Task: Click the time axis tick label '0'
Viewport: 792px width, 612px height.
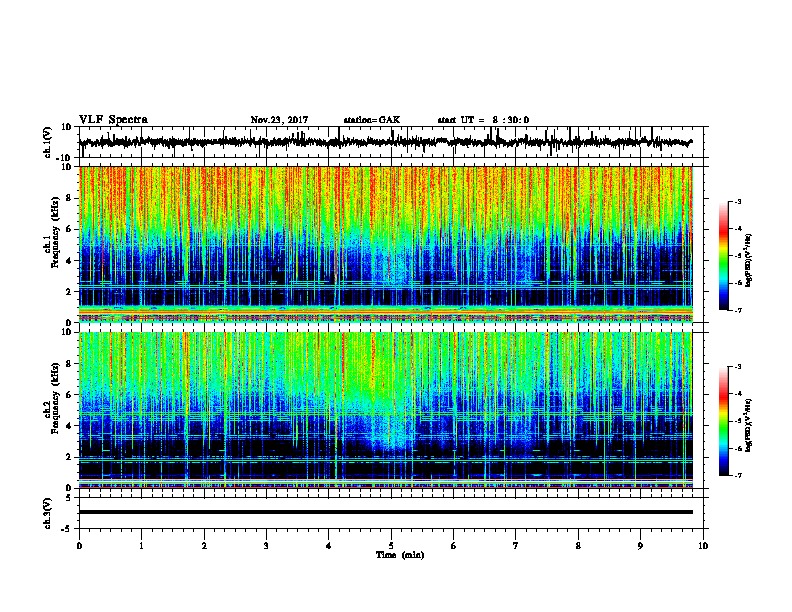Action: point(79,546)
